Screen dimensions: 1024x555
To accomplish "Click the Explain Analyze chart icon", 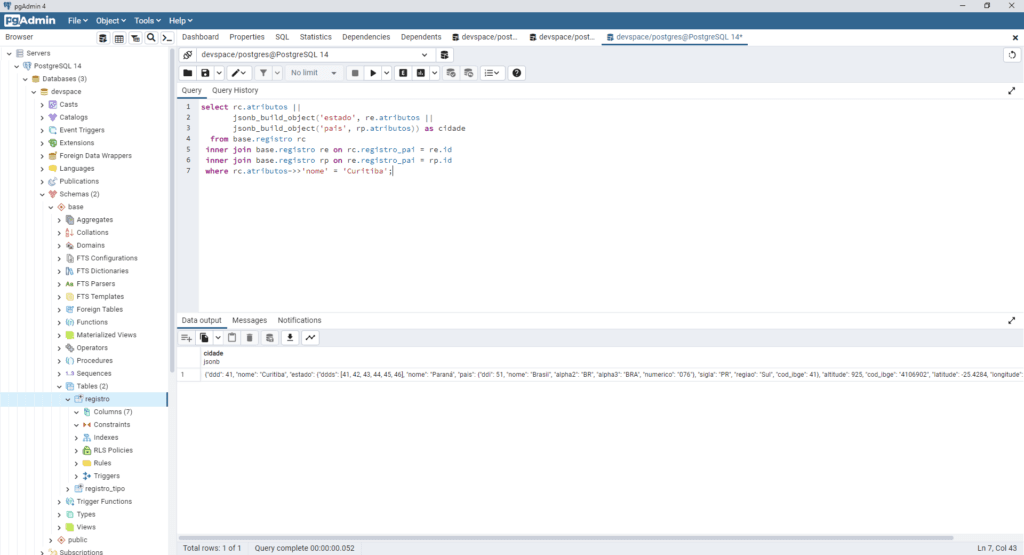I will tap(421, 73).
